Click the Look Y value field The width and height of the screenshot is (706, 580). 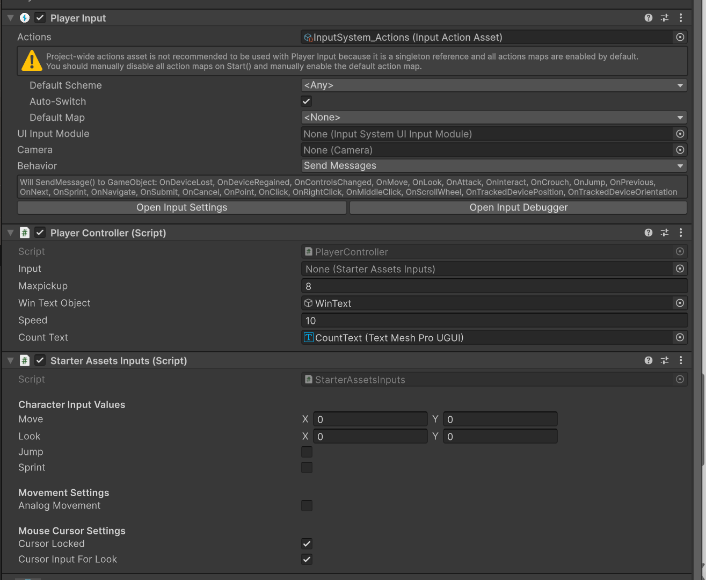500,436
